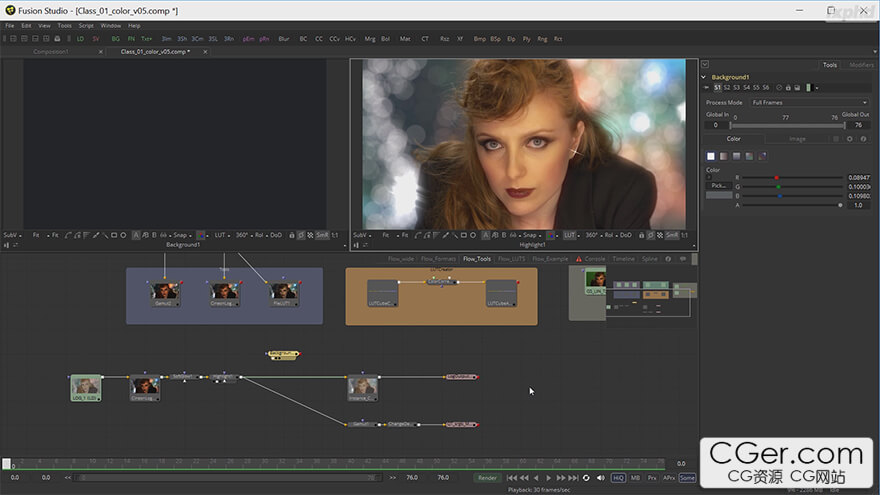Screen dimensions: 880x495
Task: Add an LD Loader tool
Action: [x=80, y=39]
